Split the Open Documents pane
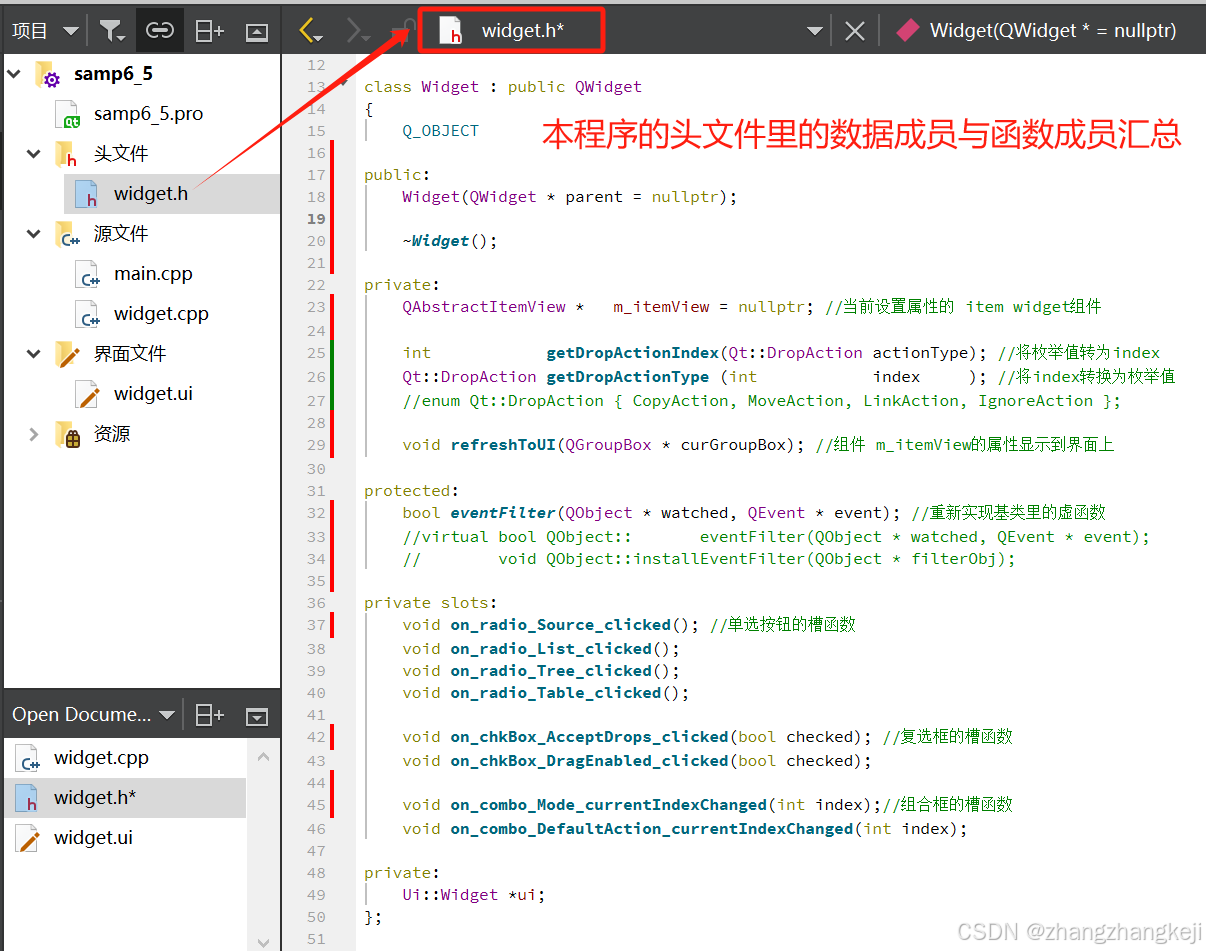 209,715
